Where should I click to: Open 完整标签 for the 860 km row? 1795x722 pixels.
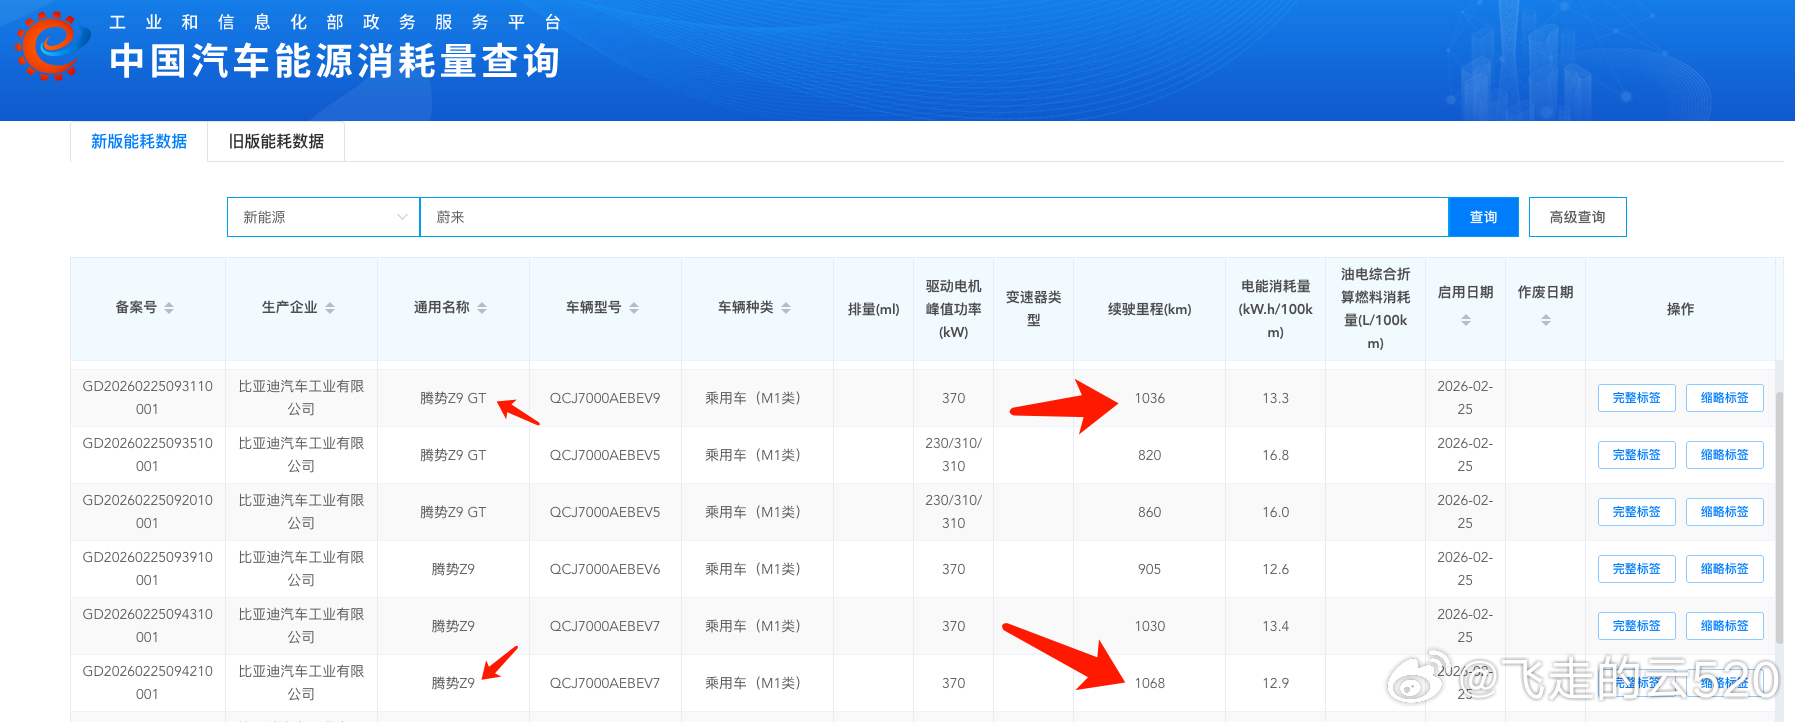coord(1636,512)
